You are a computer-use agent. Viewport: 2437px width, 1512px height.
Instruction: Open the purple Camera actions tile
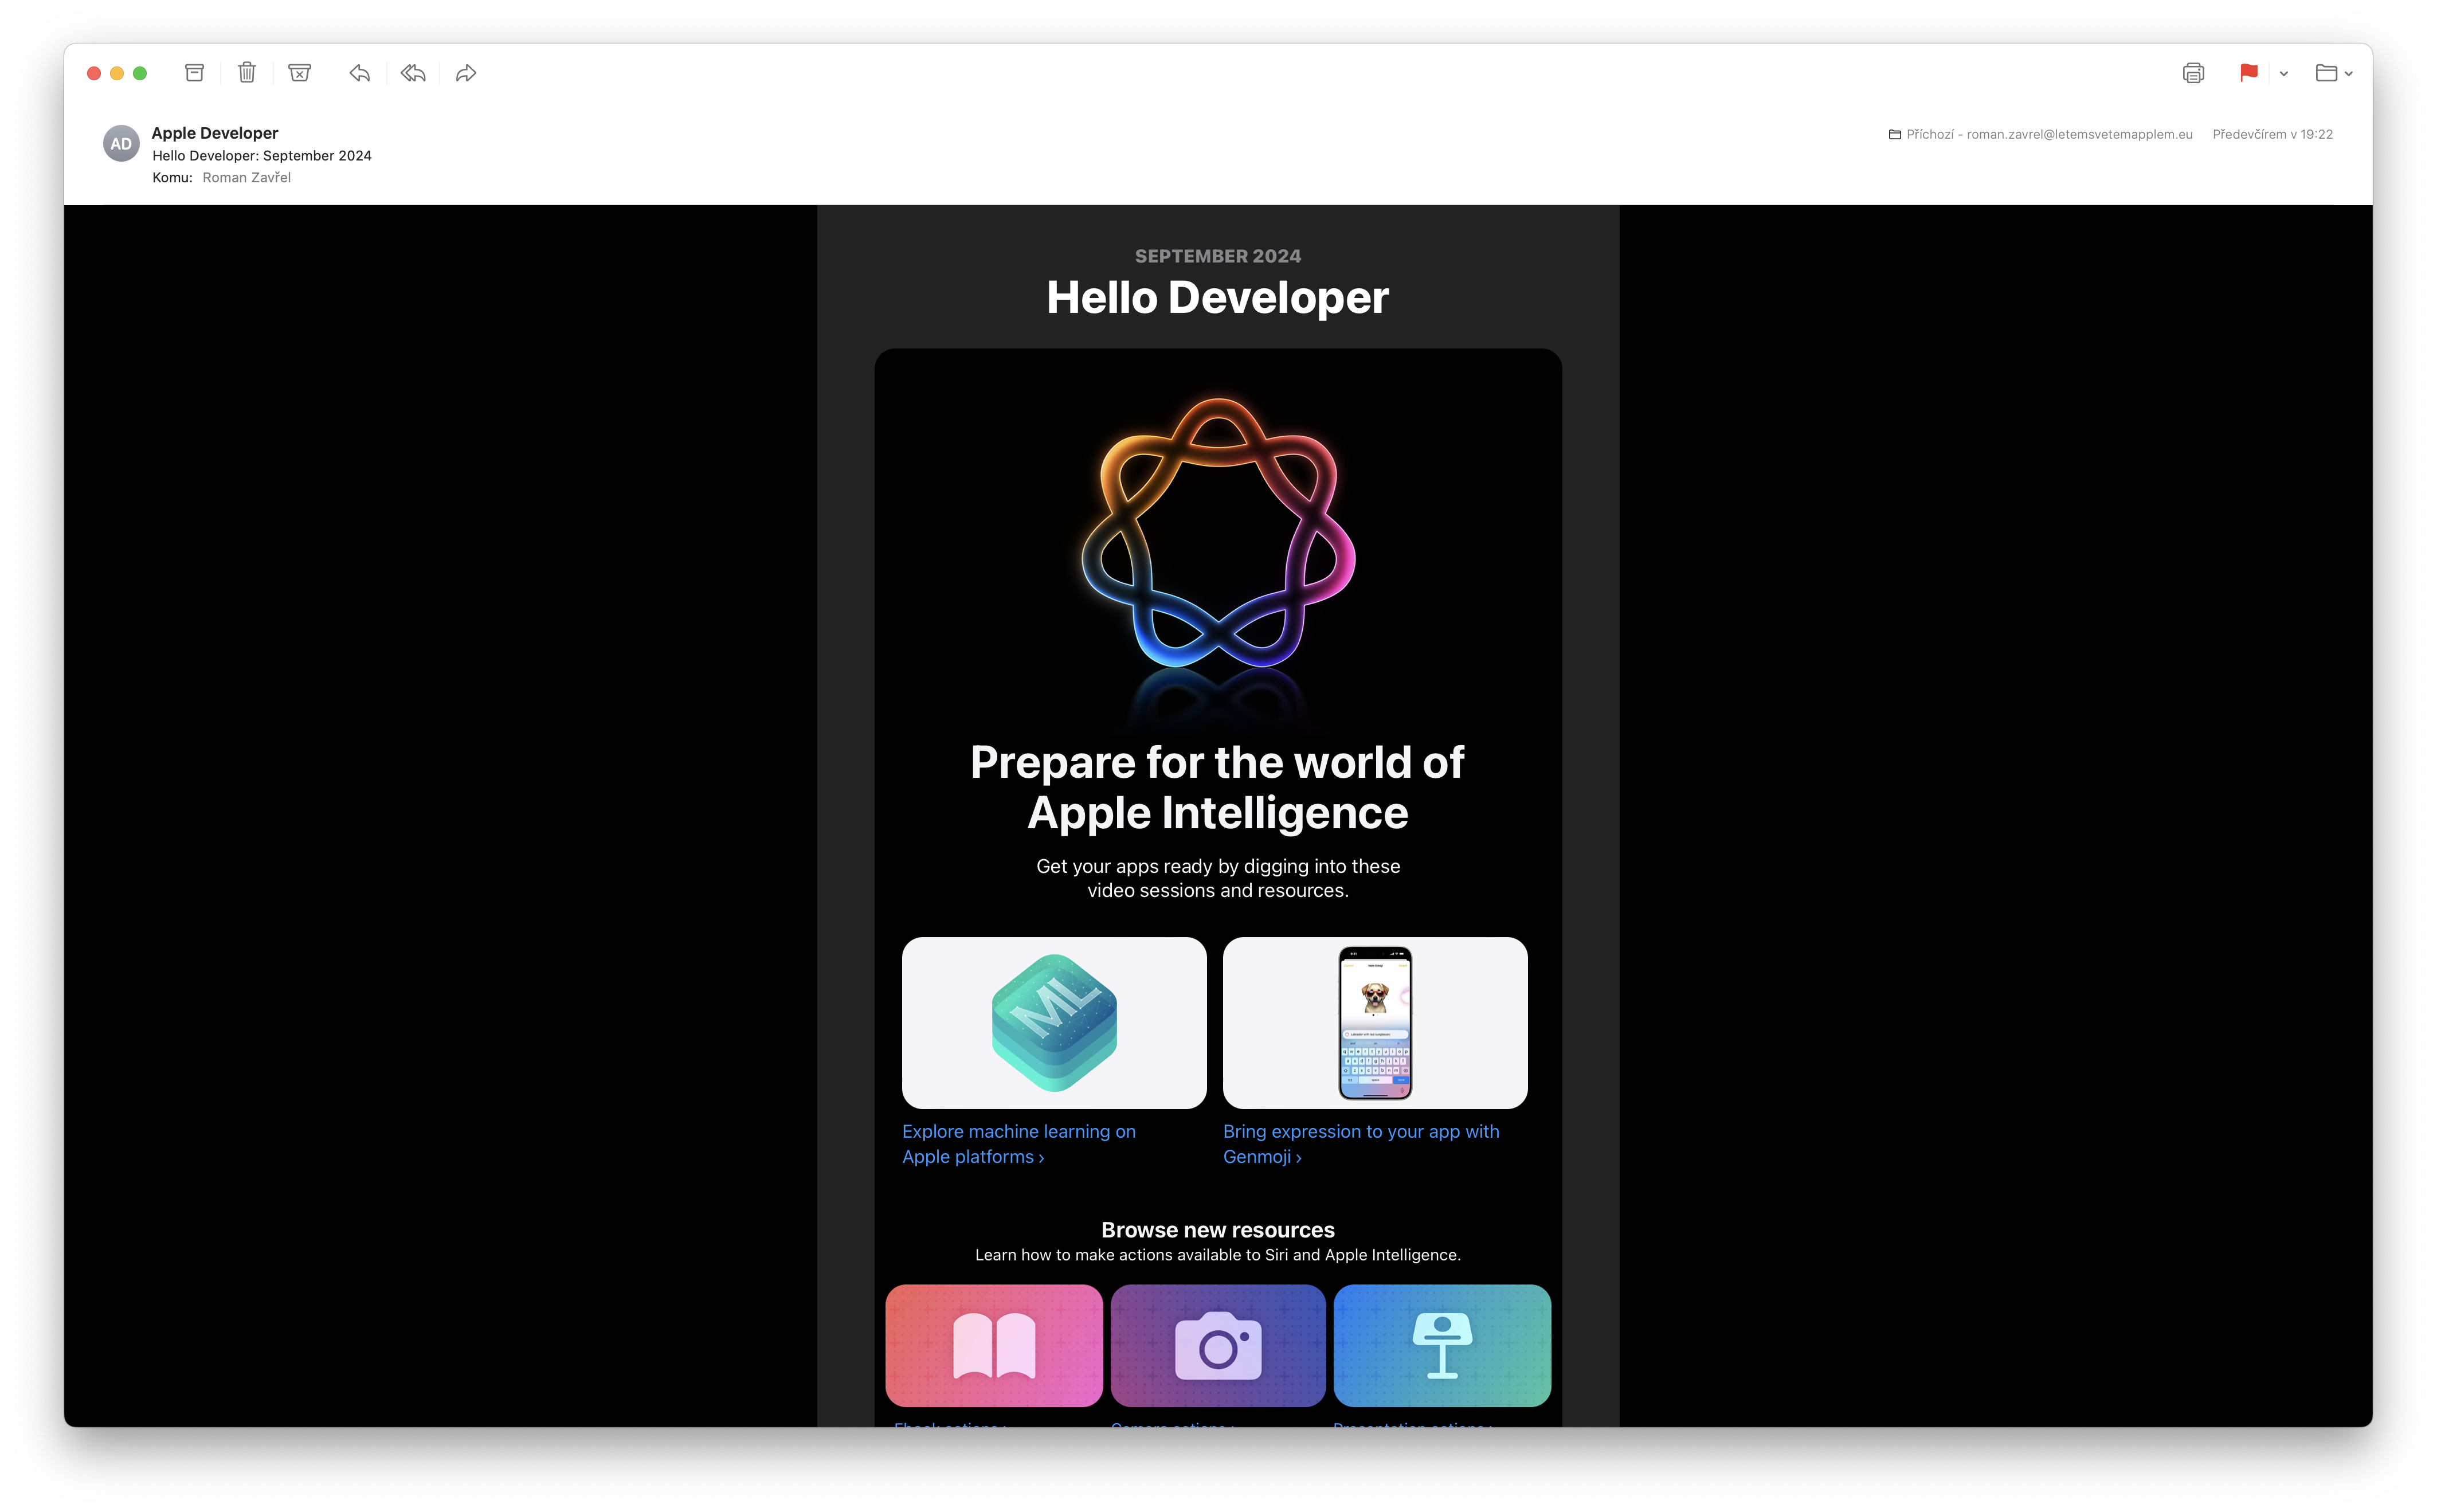point(1218,1345)
